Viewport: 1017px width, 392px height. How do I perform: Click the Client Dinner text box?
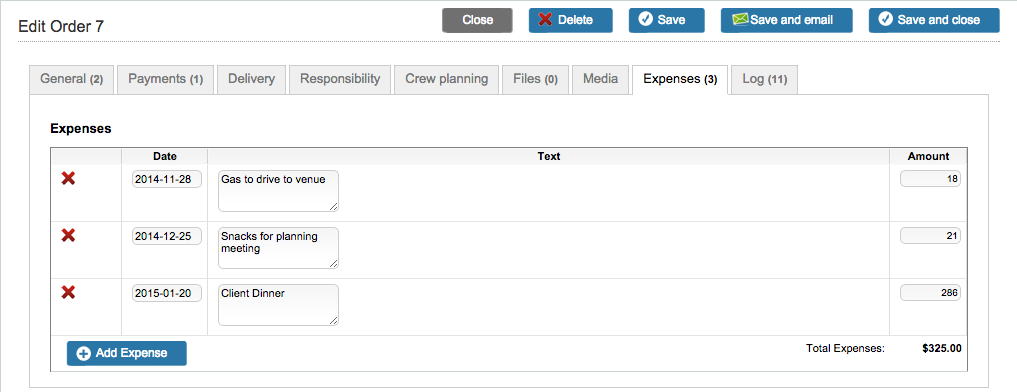[x=278, y=305]
